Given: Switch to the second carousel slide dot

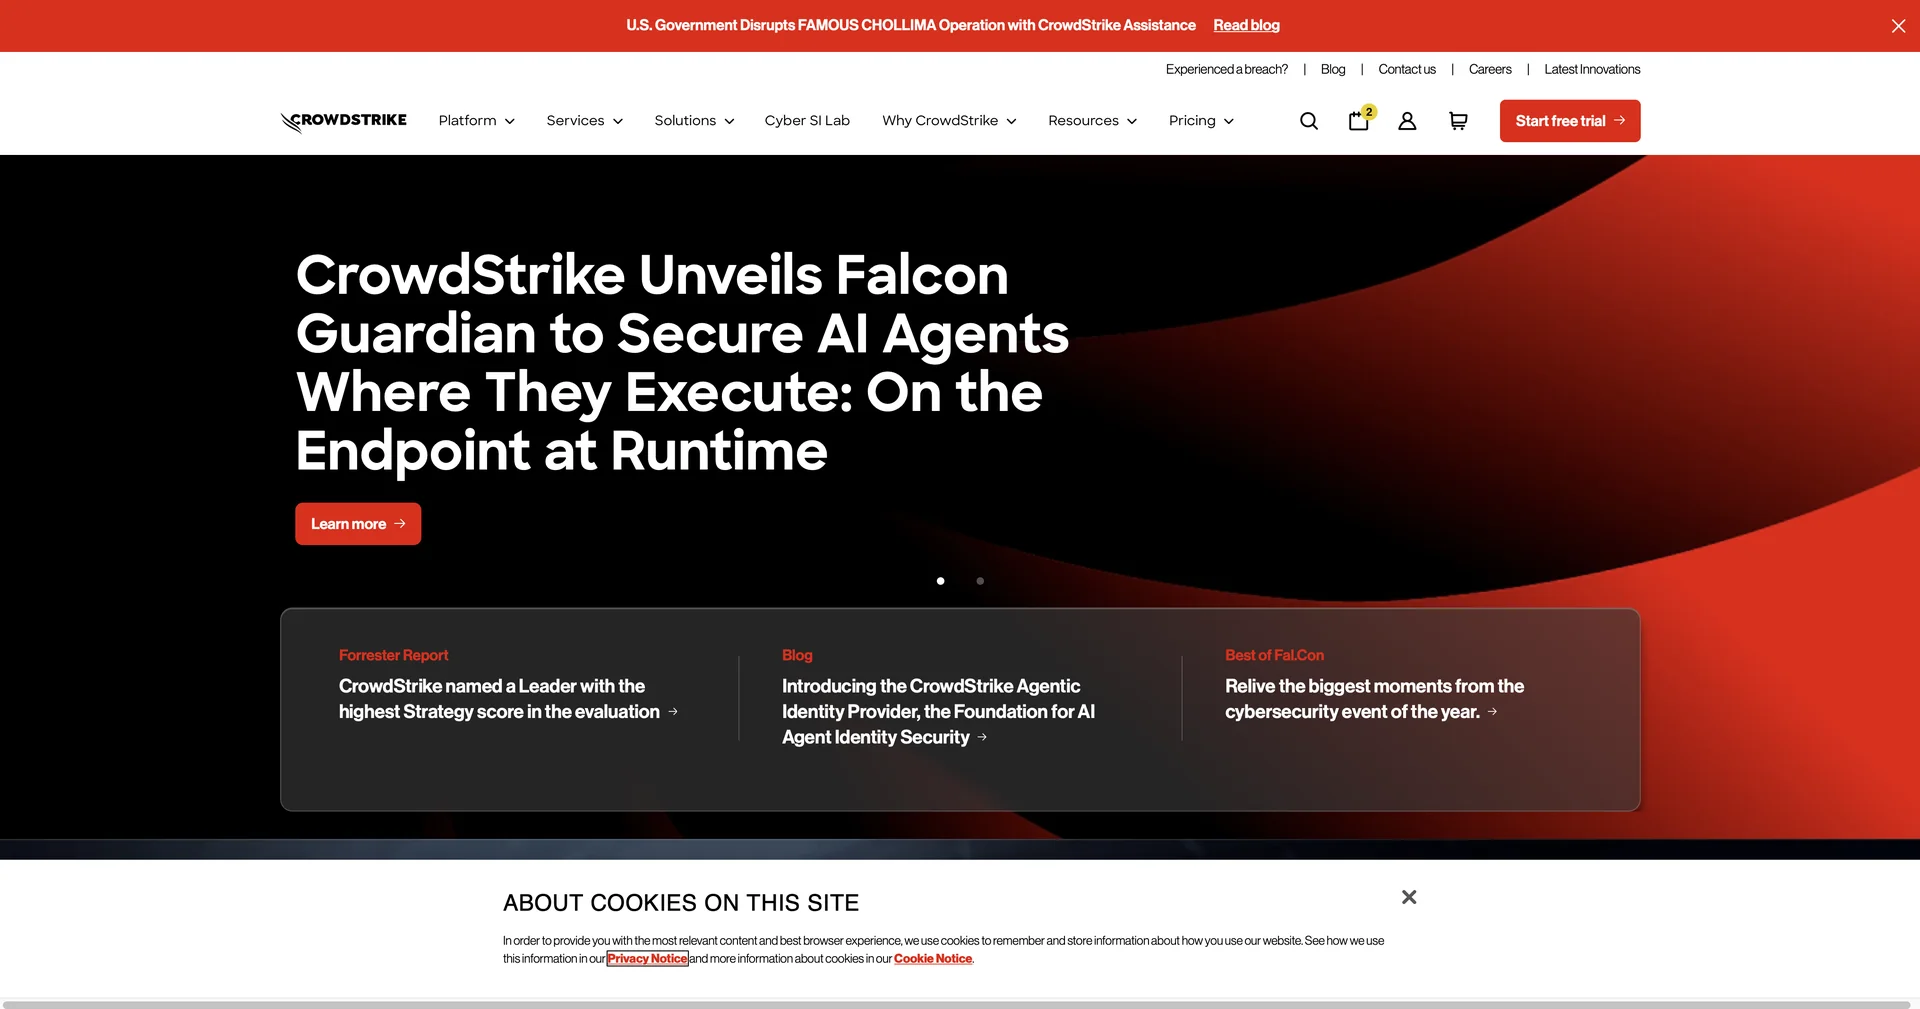Looking at the screenshot, I should [x=980, y=581].
